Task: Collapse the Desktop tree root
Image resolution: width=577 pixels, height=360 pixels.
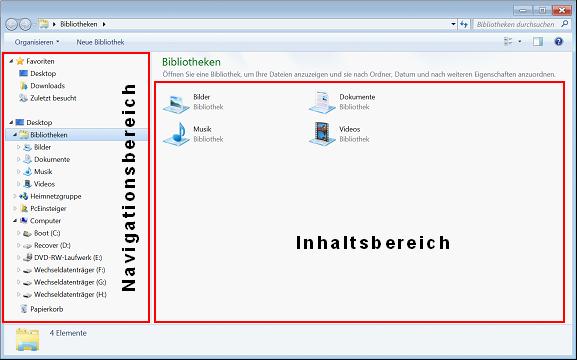Action: 11,122
